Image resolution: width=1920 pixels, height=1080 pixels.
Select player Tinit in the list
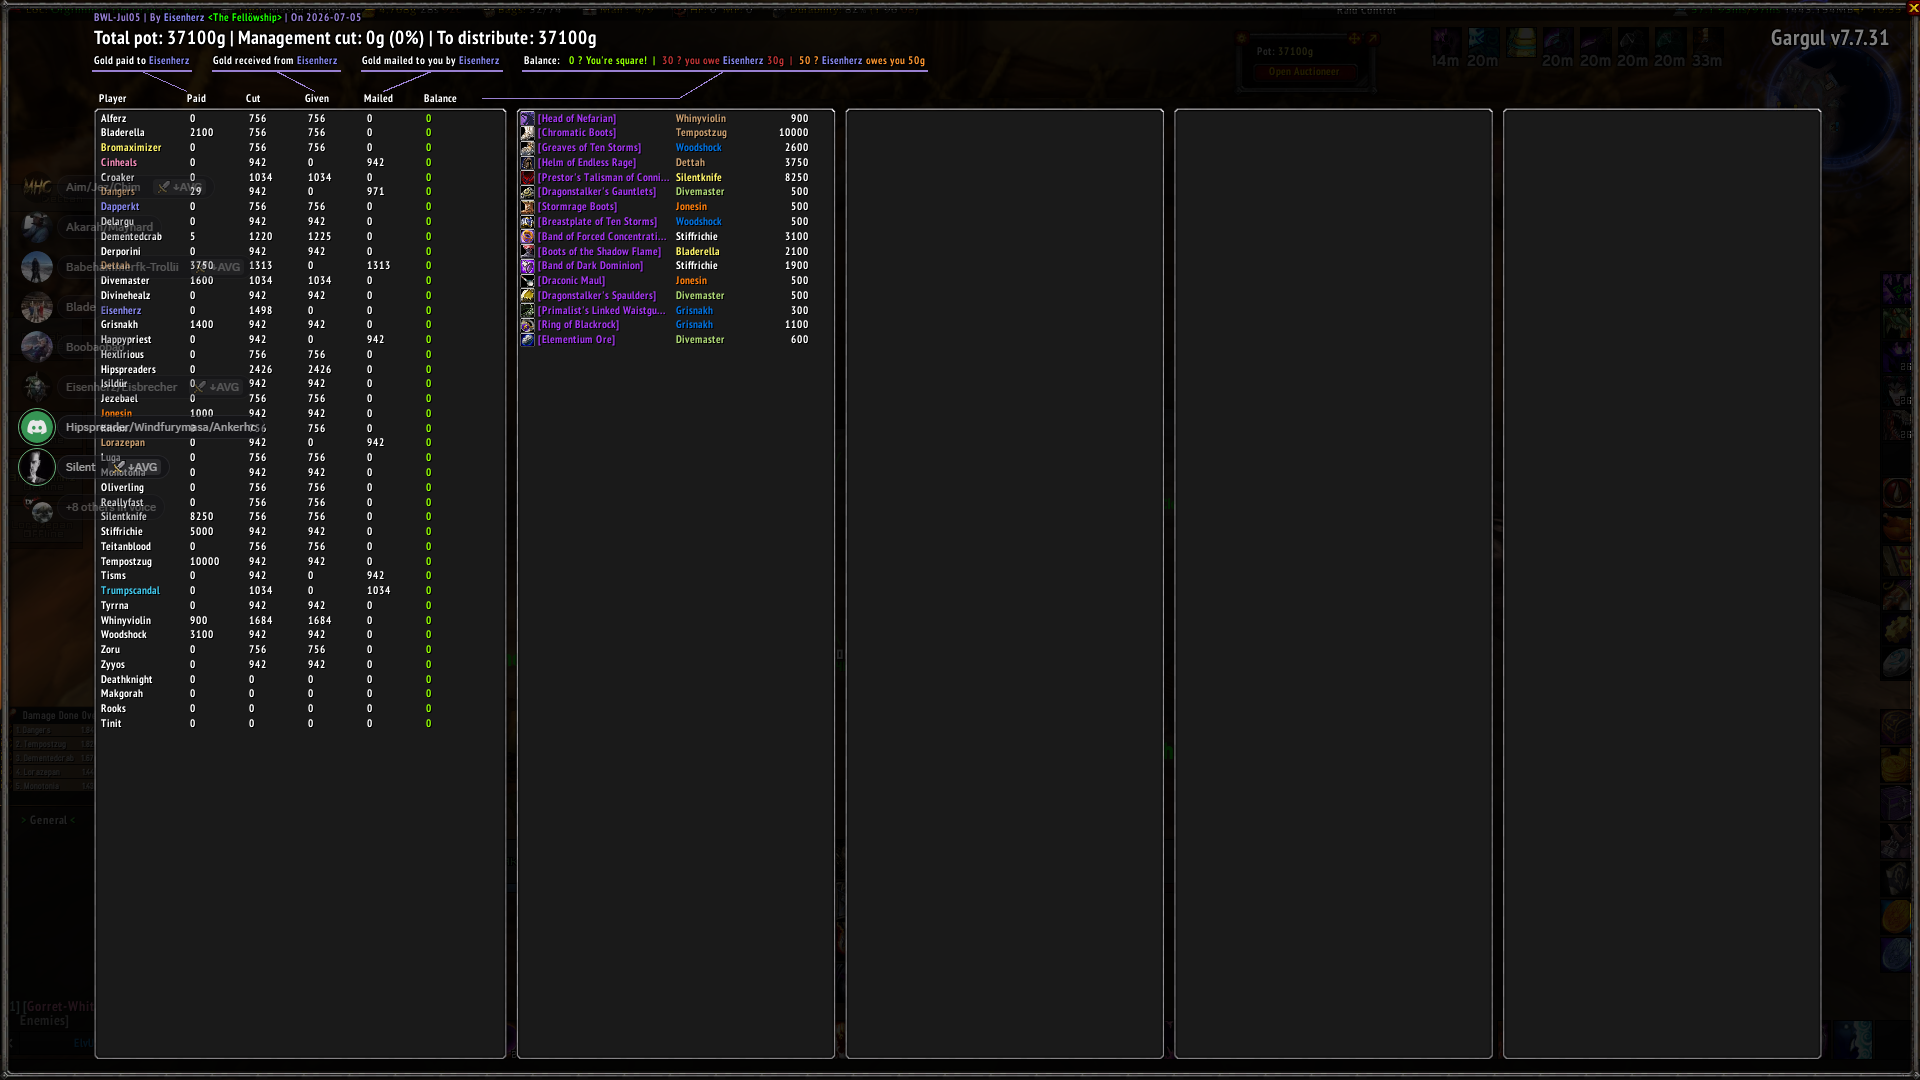coord(111,724)
